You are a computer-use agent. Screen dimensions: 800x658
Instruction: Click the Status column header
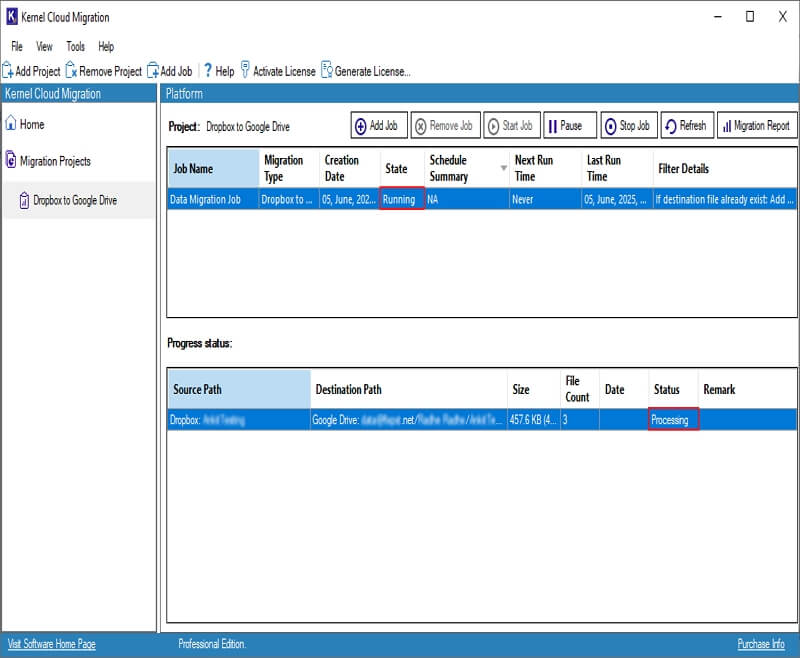click(673, 389)
